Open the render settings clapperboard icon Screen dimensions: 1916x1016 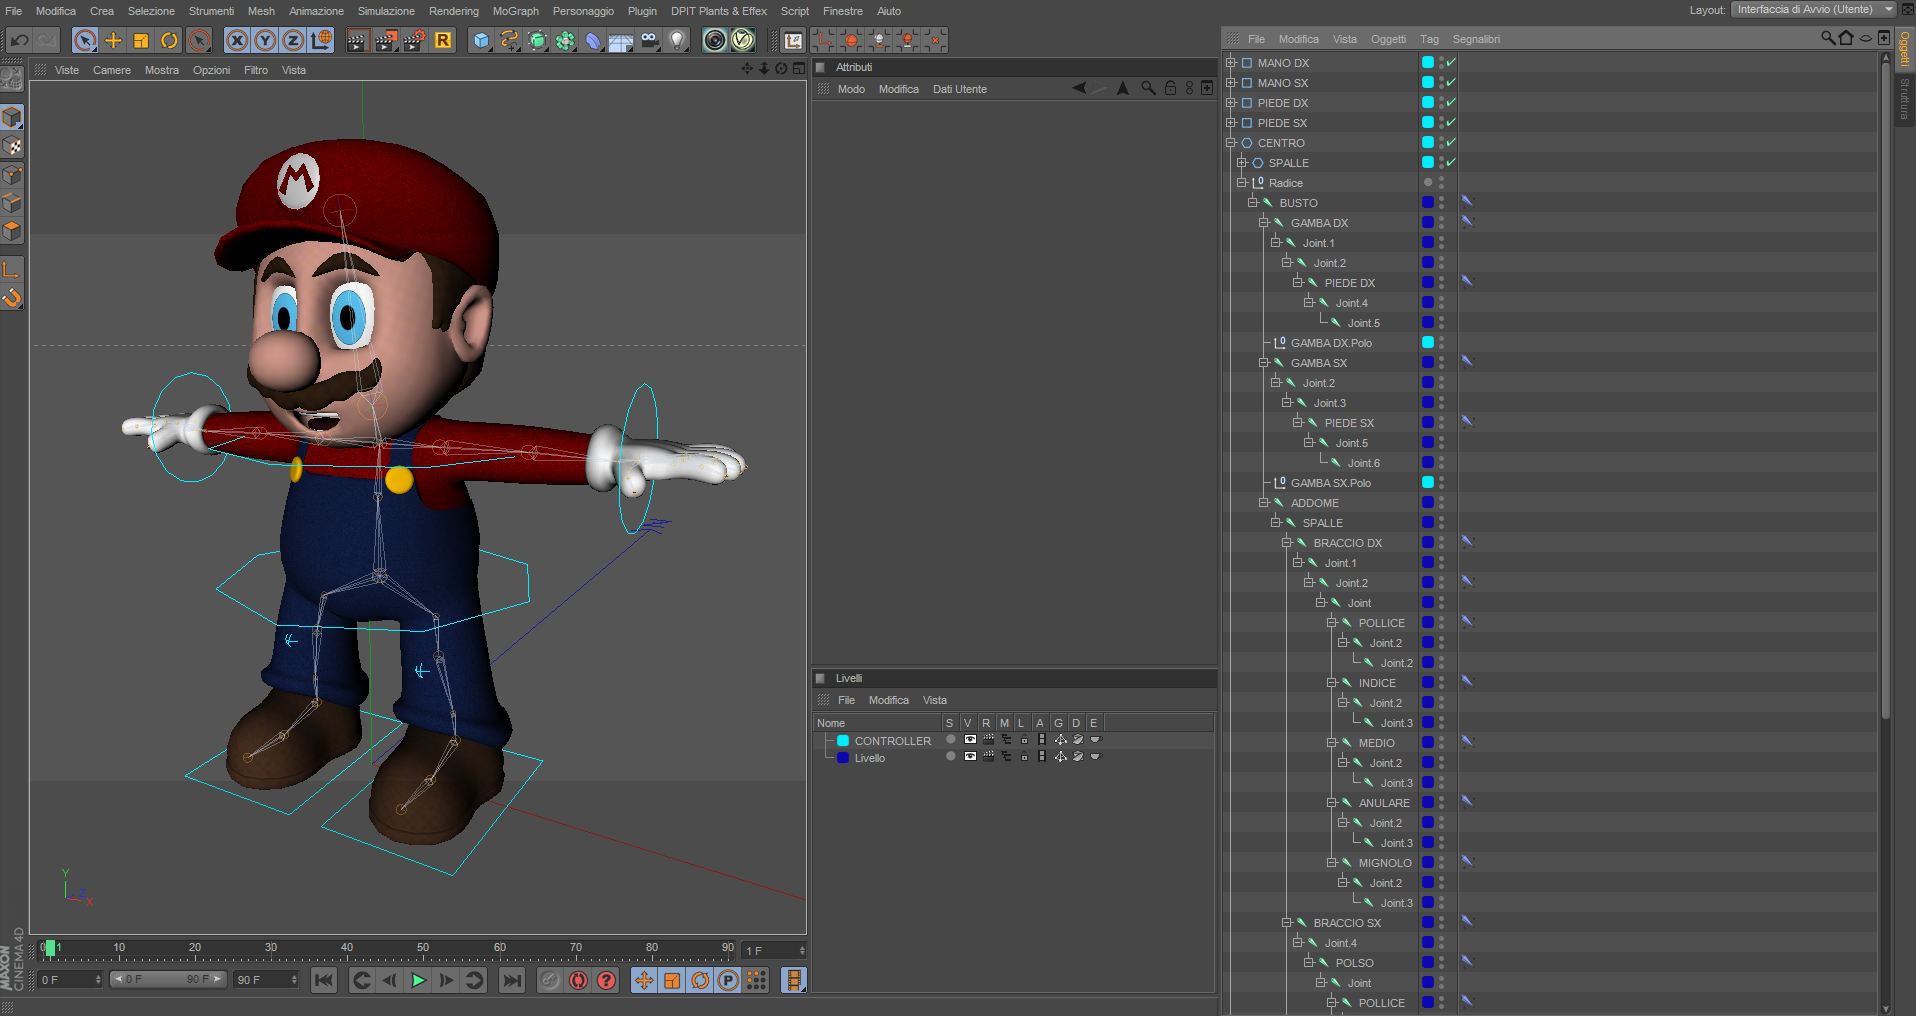coord(414,40)
